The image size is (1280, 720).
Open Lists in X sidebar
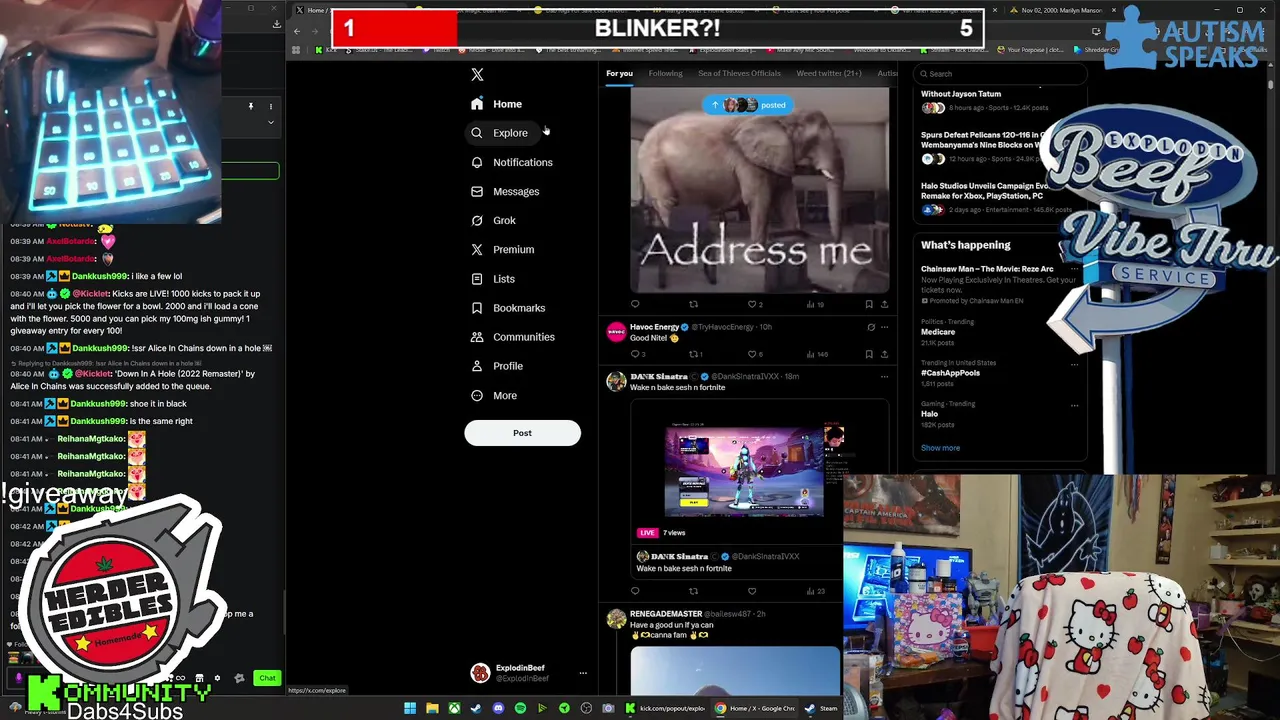tap(492, 279)
